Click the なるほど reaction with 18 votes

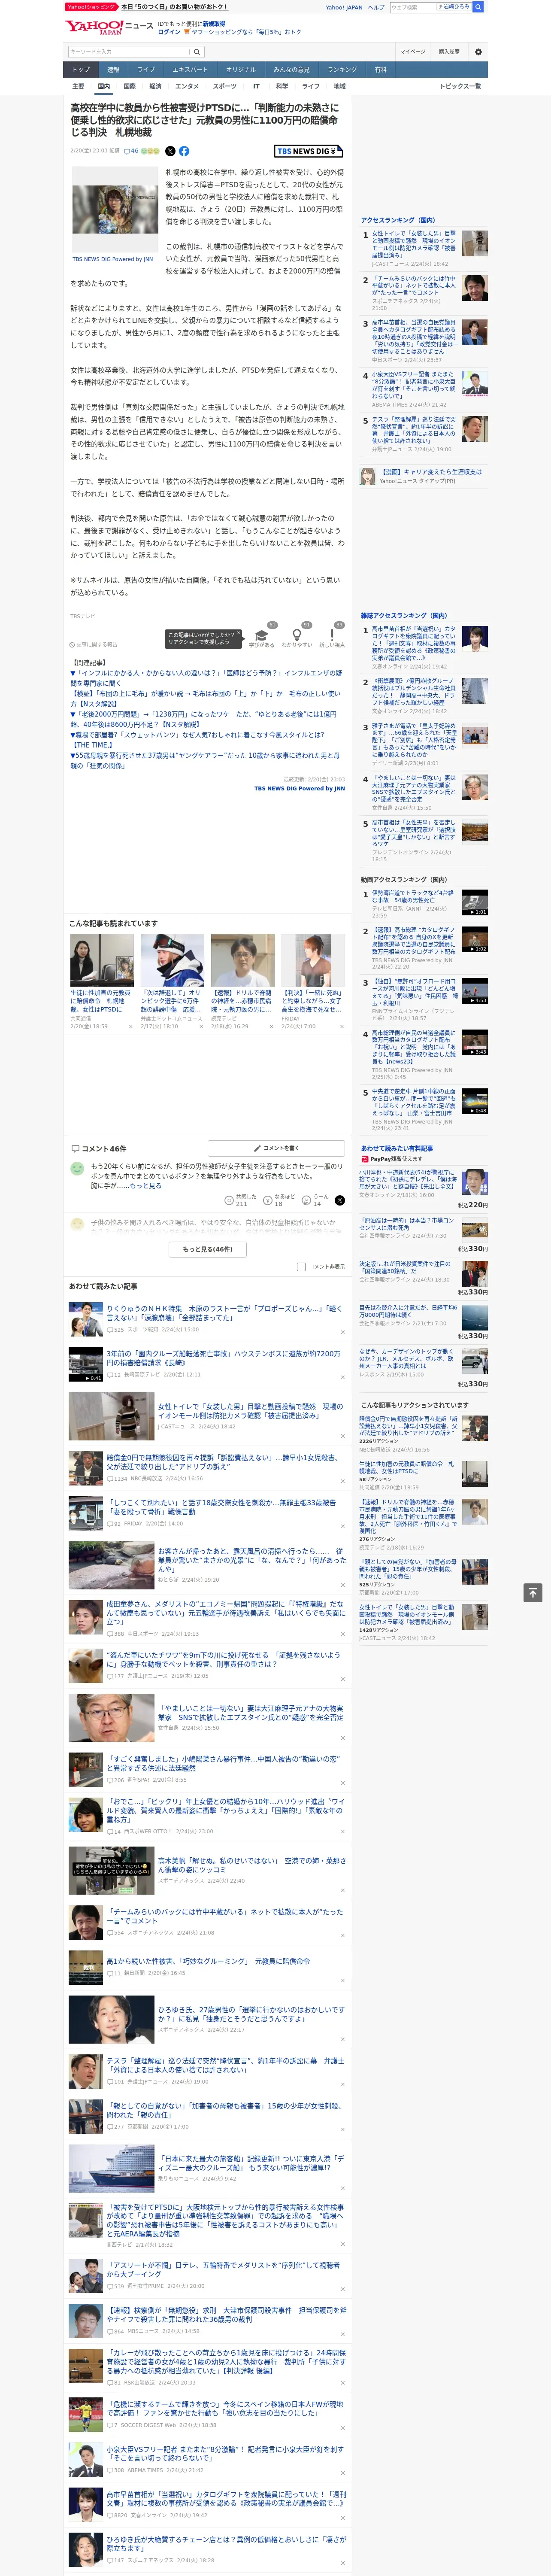(x=279, y=1200)
